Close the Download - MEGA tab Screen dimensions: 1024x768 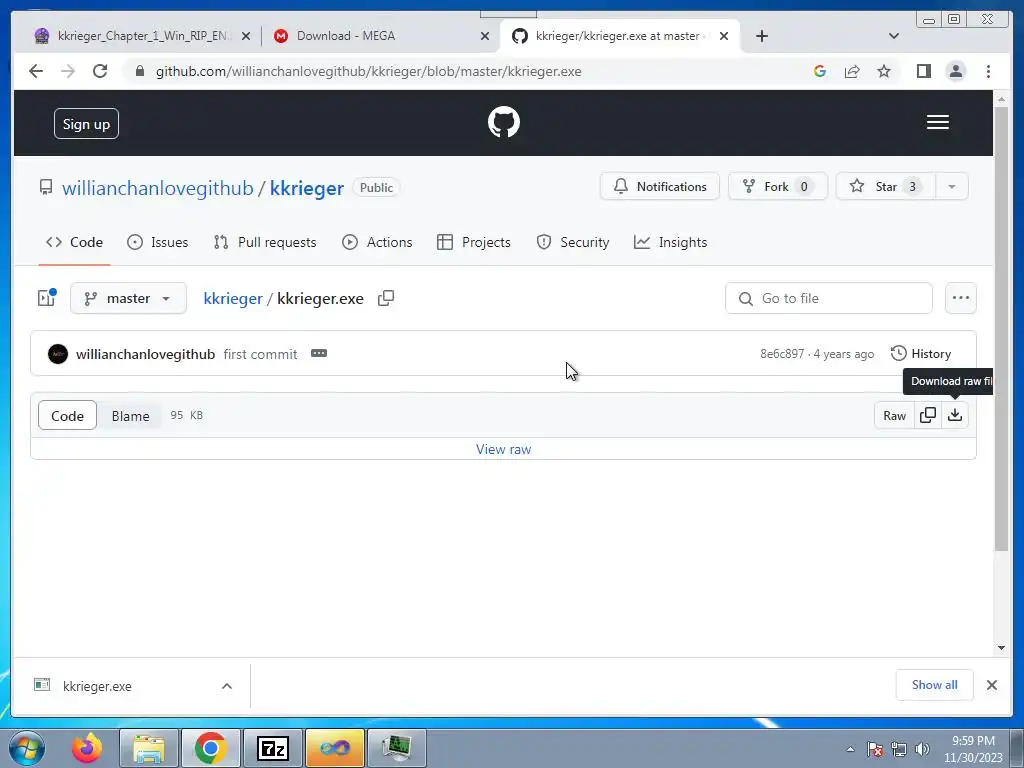pos(485,36)
